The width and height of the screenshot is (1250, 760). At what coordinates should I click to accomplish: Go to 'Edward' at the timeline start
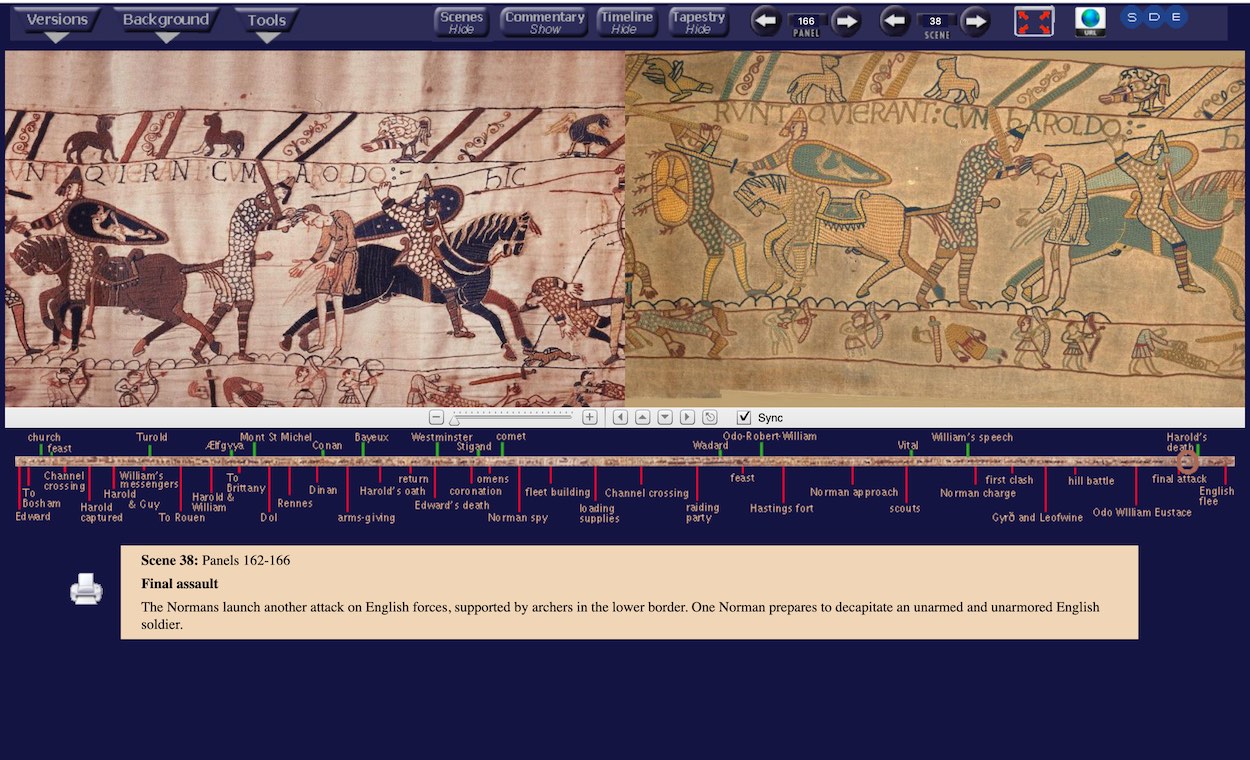click(x=33, y=516)
